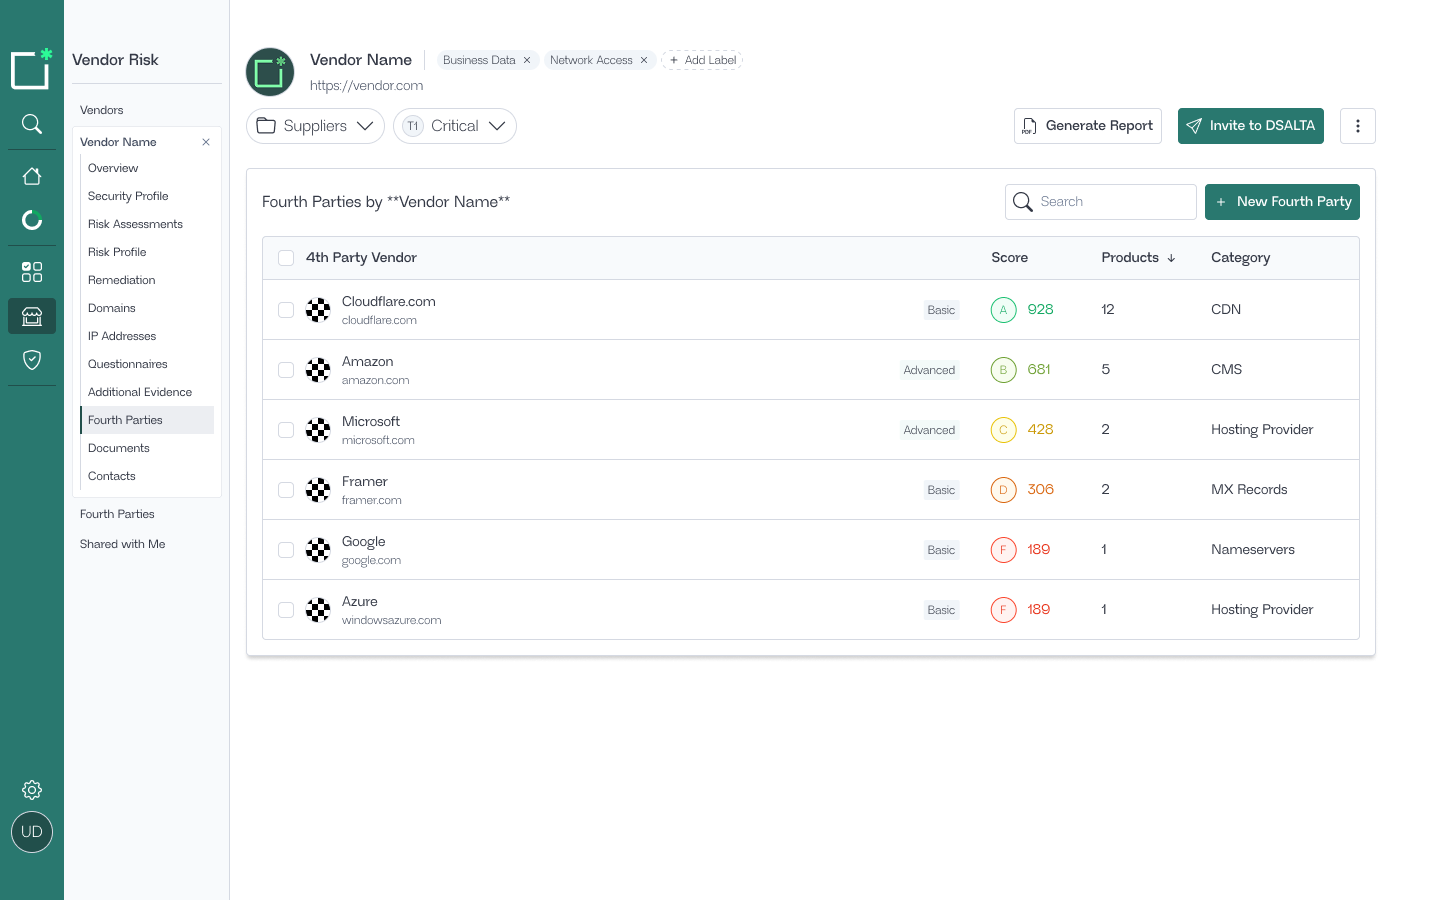Open the Critical tier dropdown

[455, 126]
